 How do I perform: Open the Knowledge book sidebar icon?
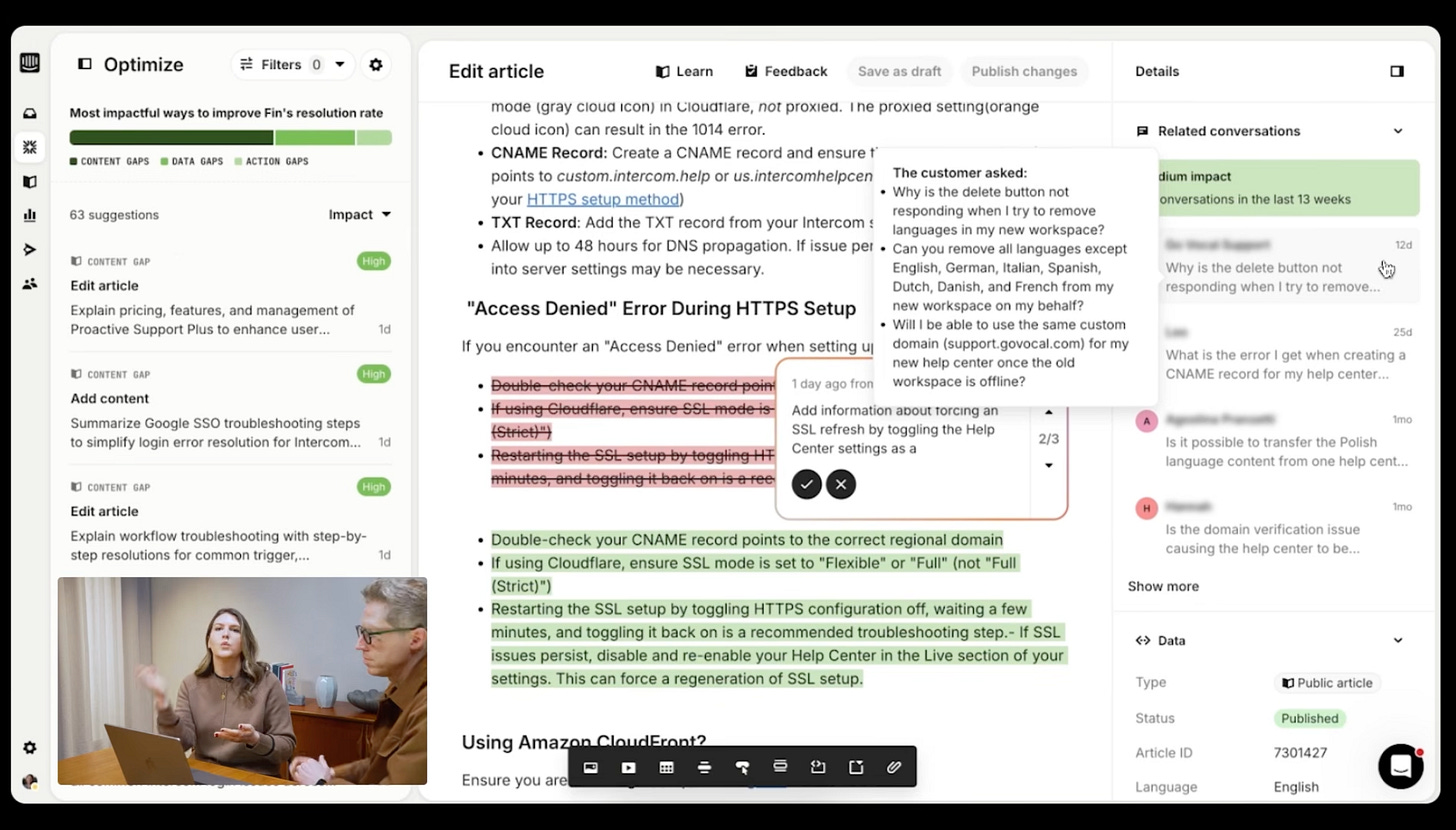(x=29, y=182)
